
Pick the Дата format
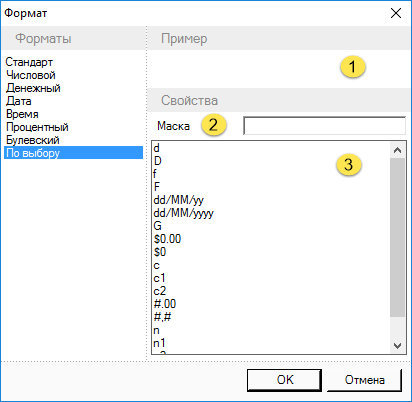(19, 101)
